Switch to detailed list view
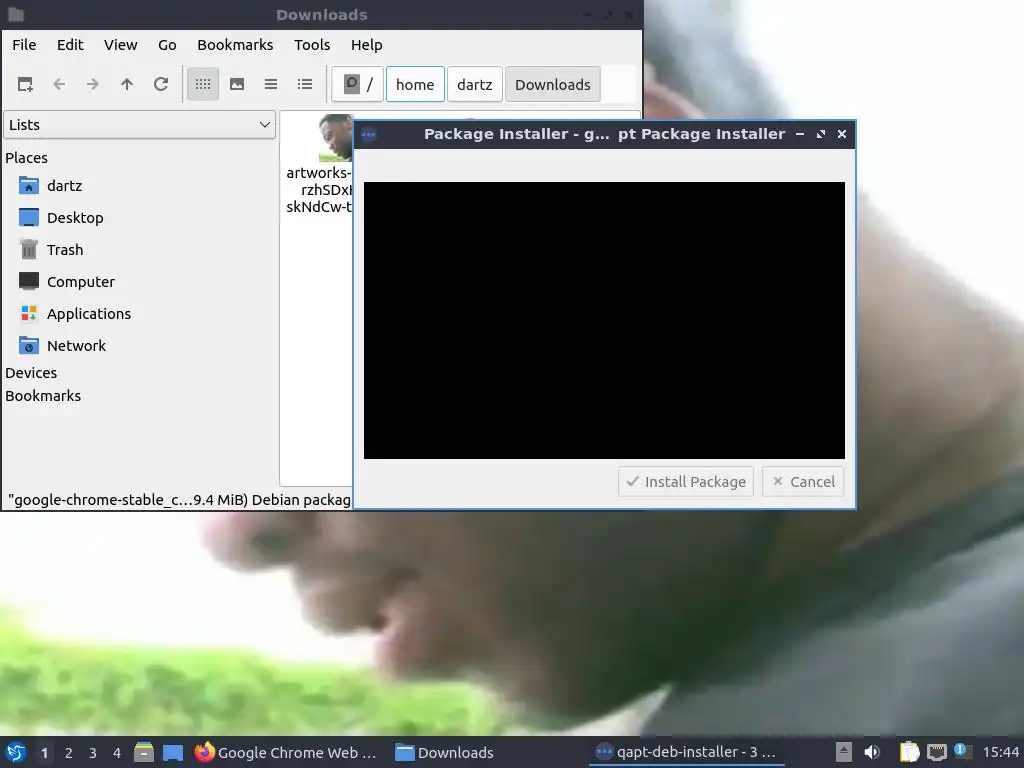1024x768 pixels. pyautogui.click(x=305, y=84)
